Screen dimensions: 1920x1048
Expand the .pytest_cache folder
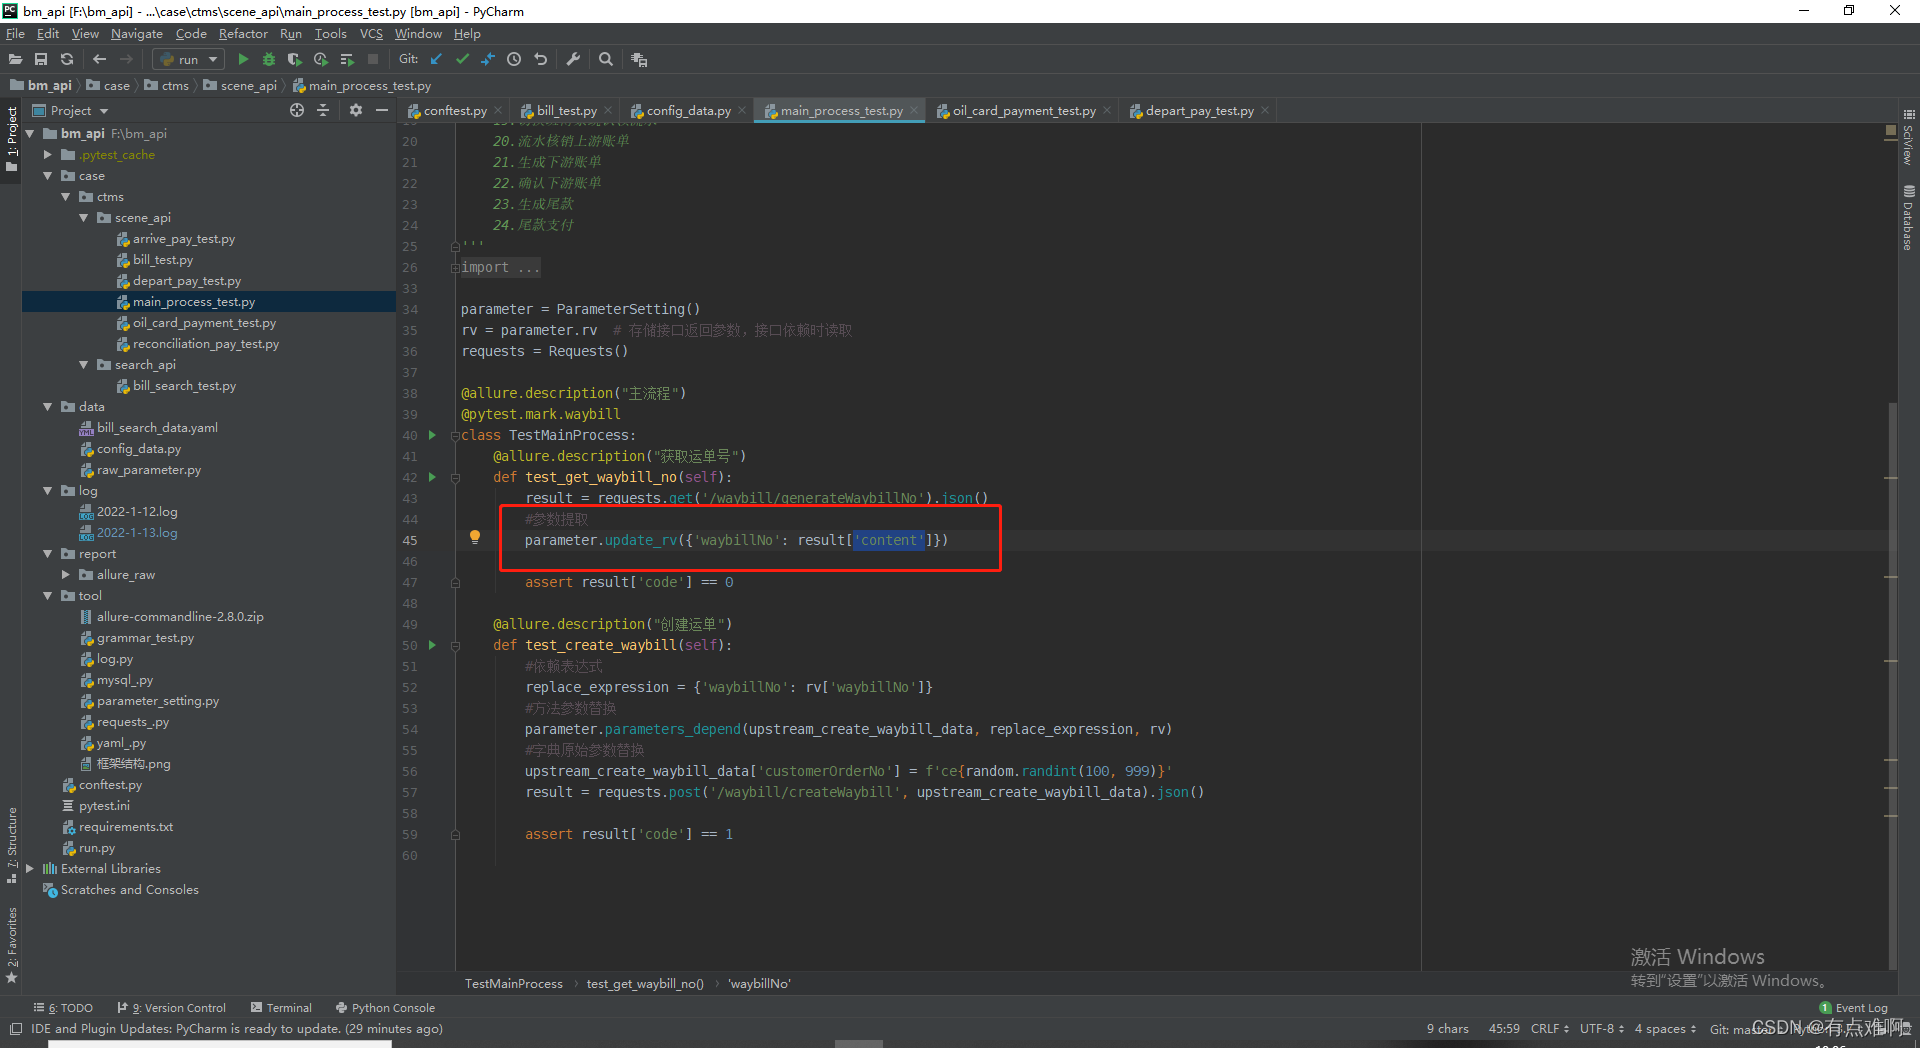click(x=48, y=155)
